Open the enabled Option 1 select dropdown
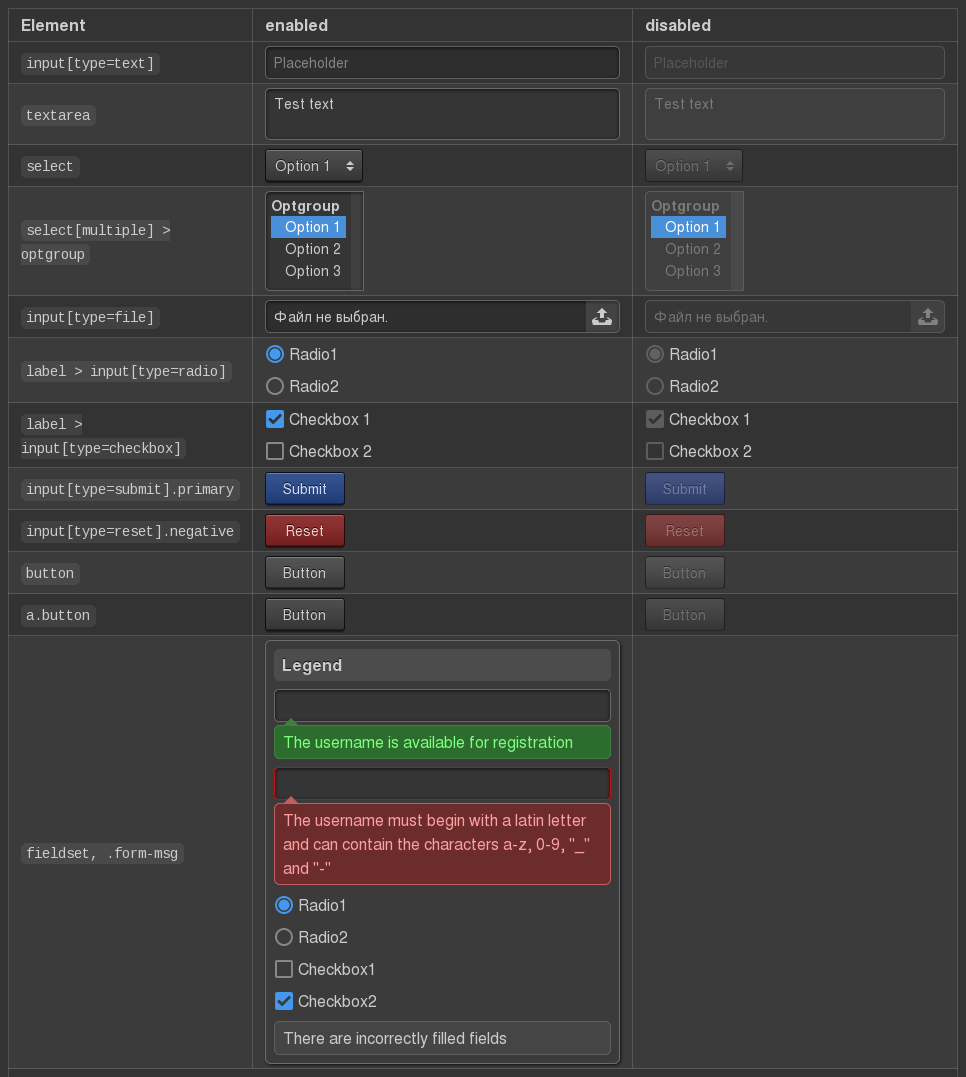The image size is (966, 1077). (314, 166)
